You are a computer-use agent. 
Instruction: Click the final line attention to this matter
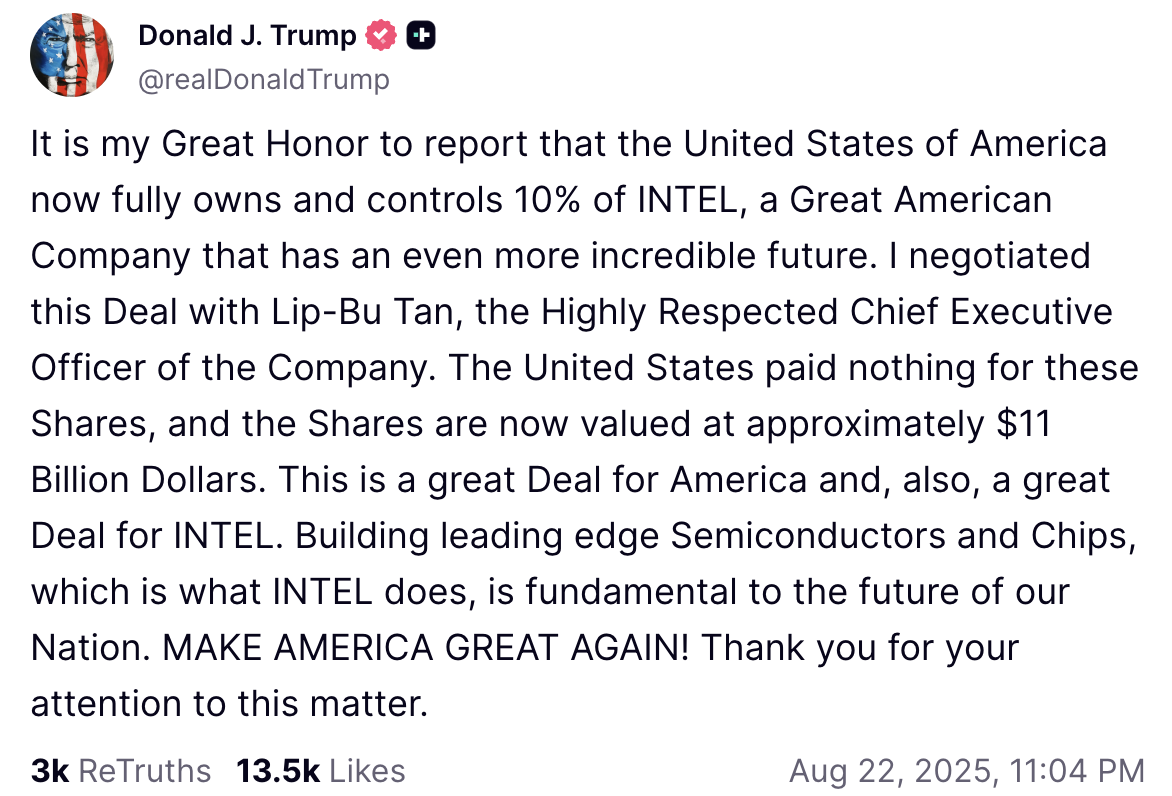tap(229, 703)
